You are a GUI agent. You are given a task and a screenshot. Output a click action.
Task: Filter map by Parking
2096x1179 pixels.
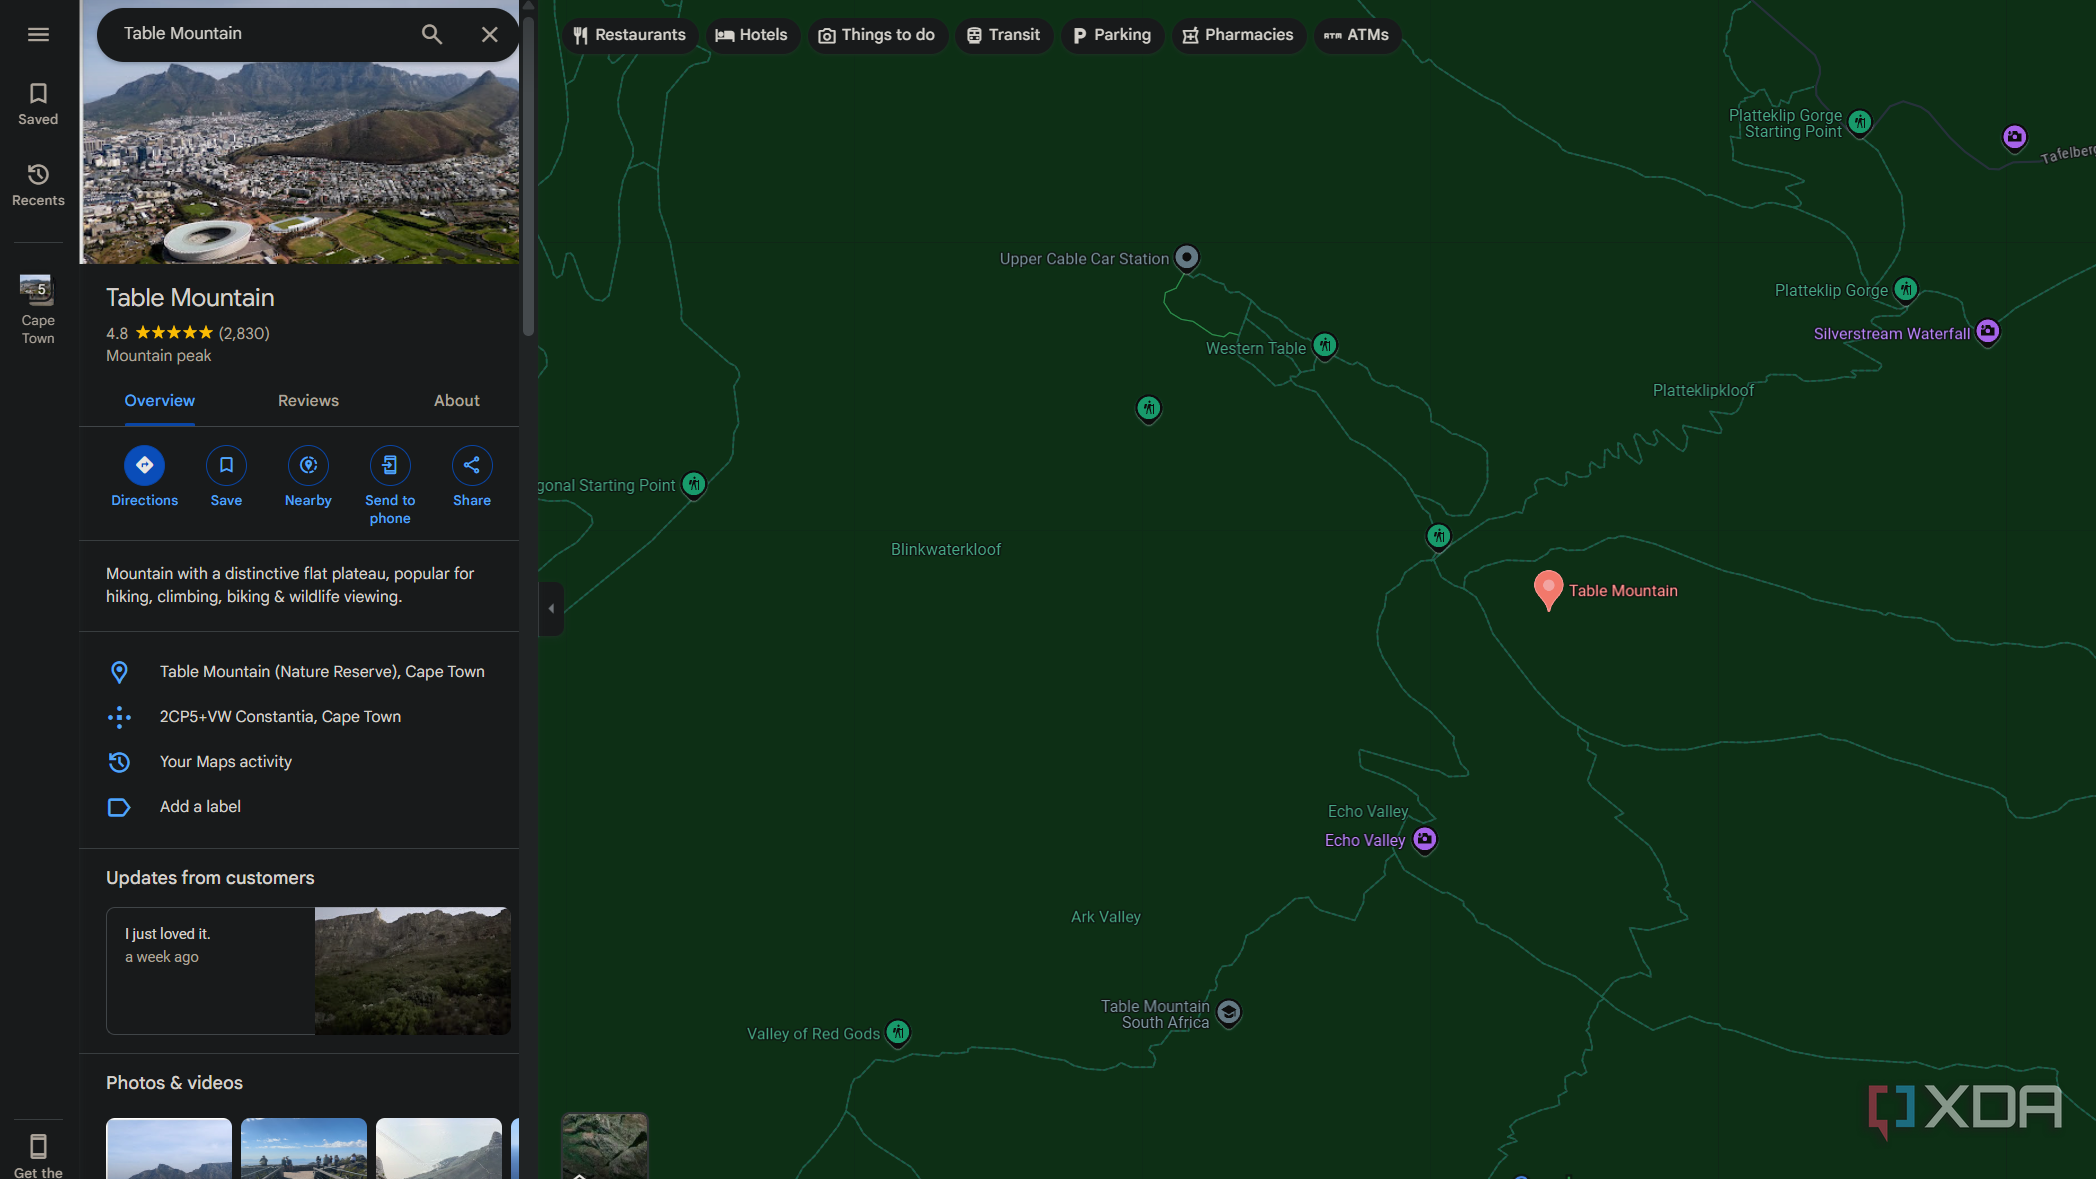[x=1112, y=35]
